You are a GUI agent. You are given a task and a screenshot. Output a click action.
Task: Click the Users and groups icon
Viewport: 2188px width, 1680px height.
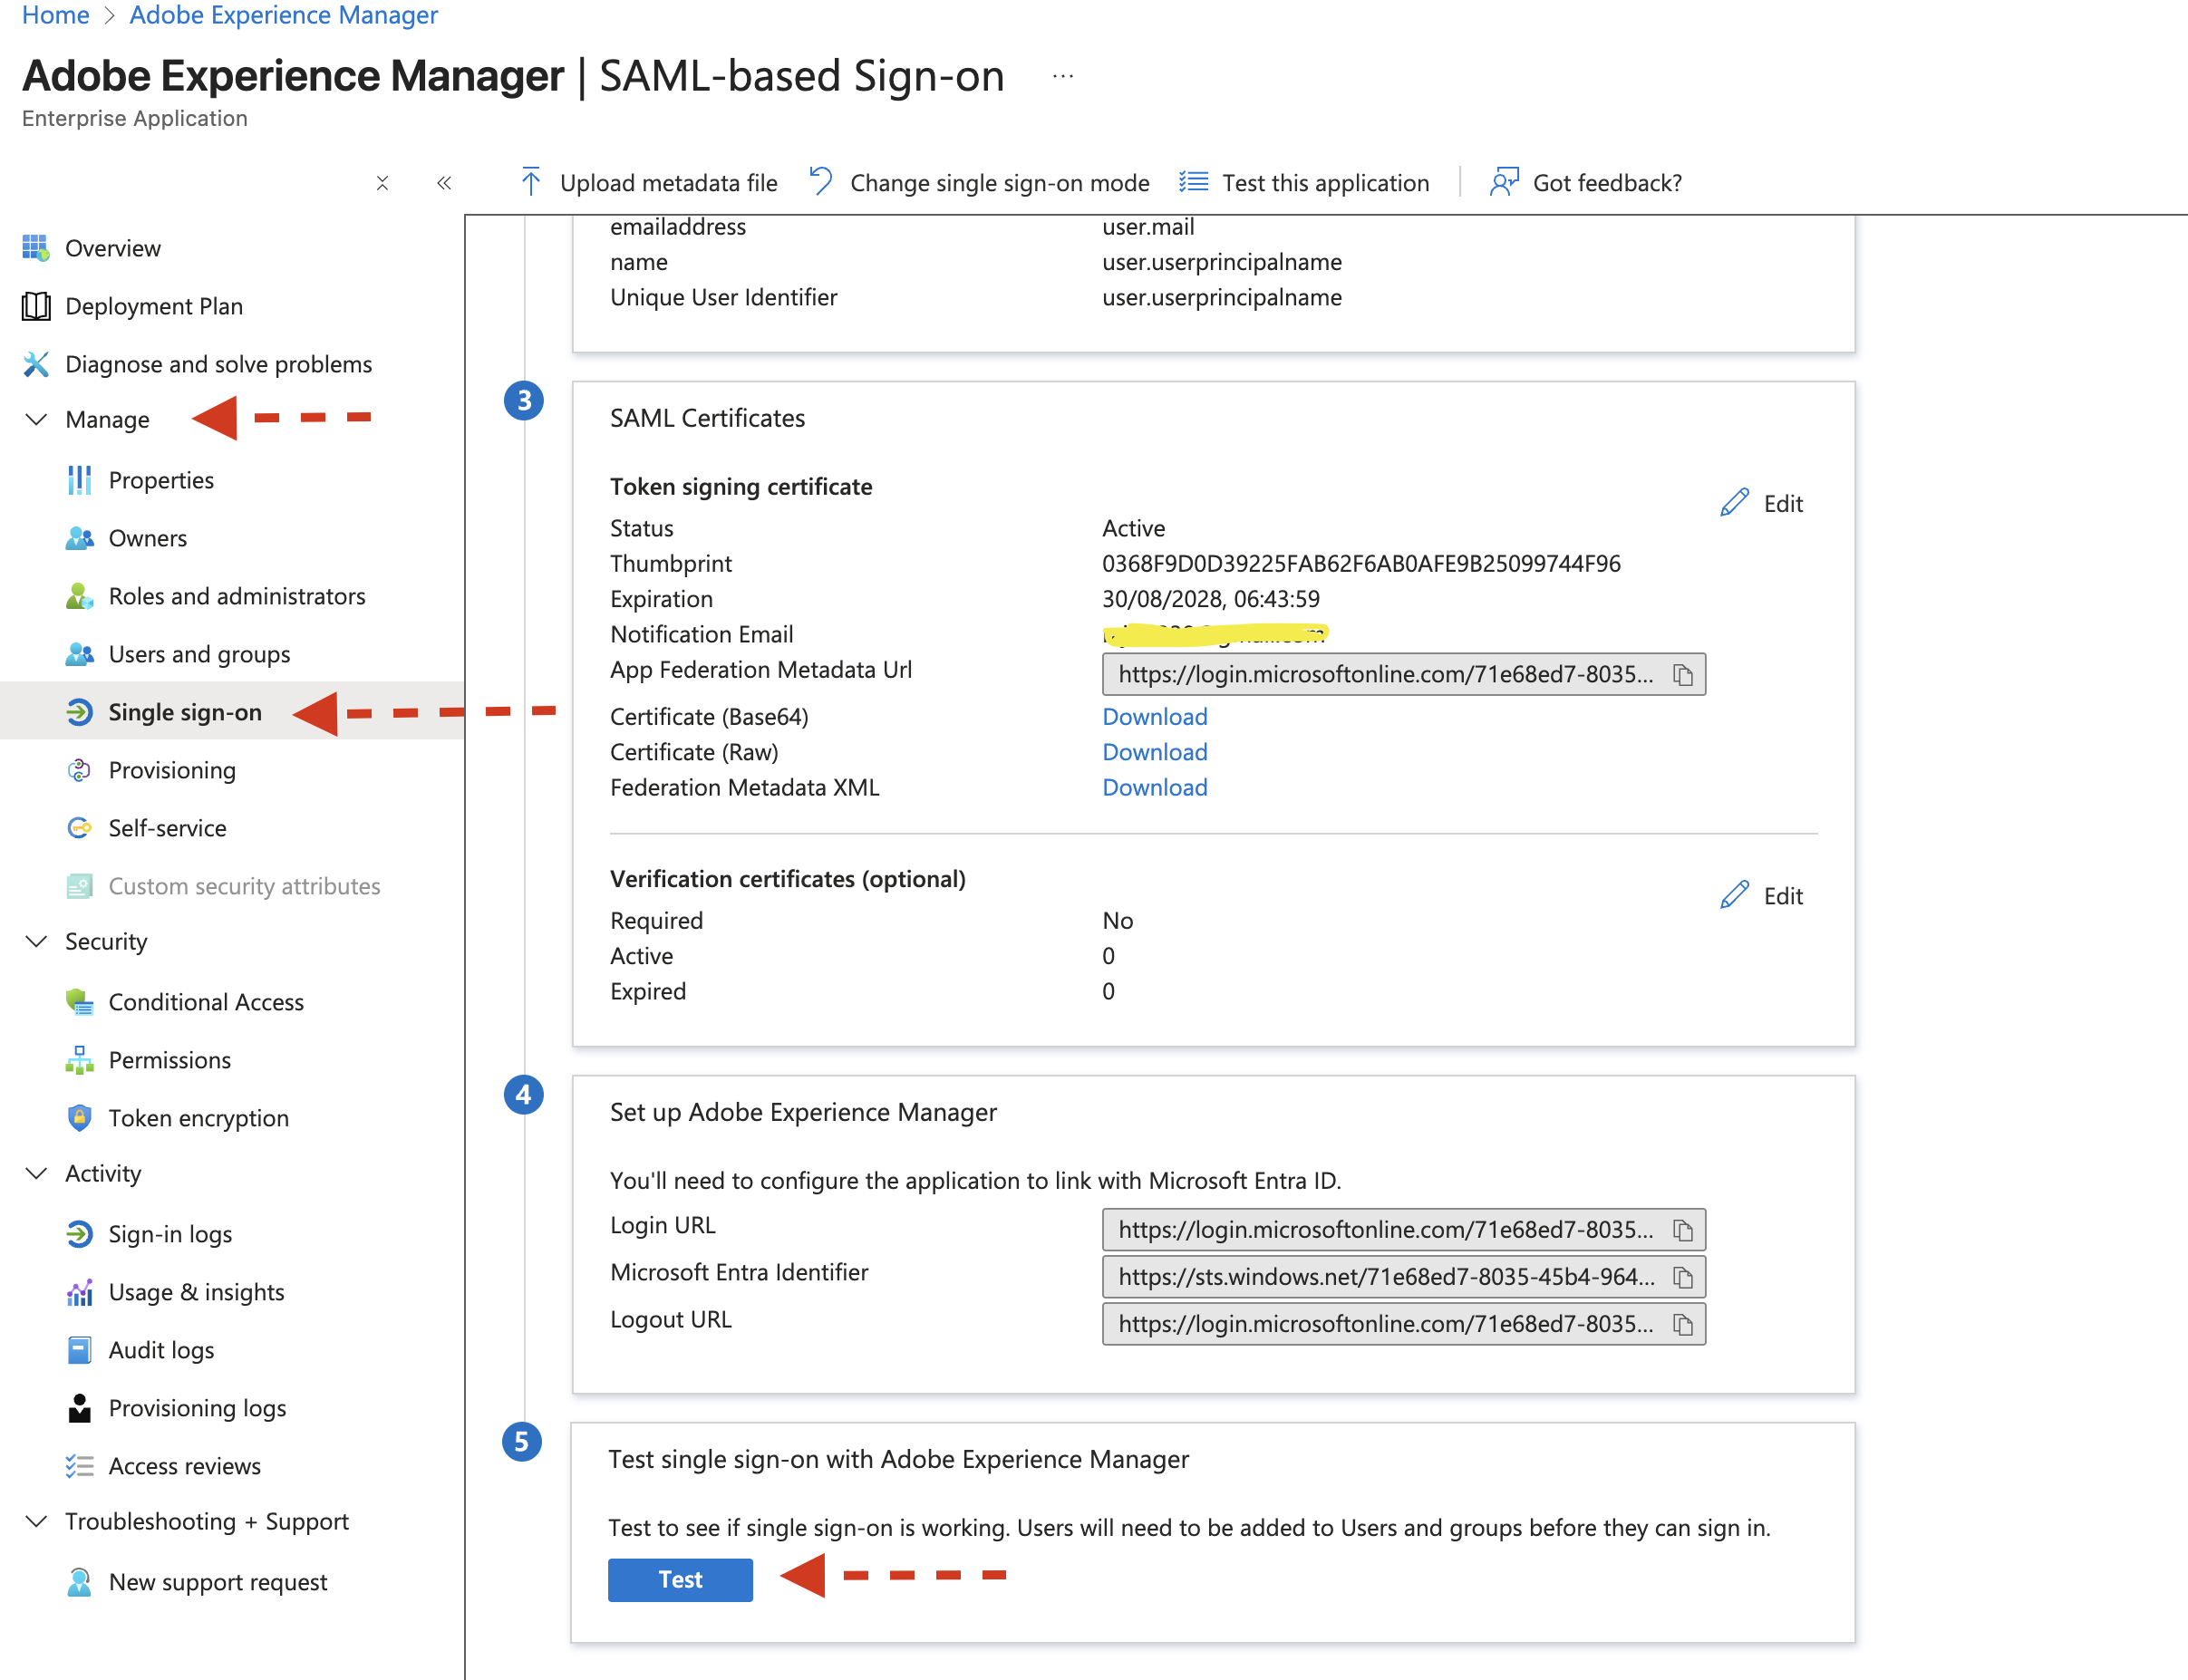tap(79, 654)
